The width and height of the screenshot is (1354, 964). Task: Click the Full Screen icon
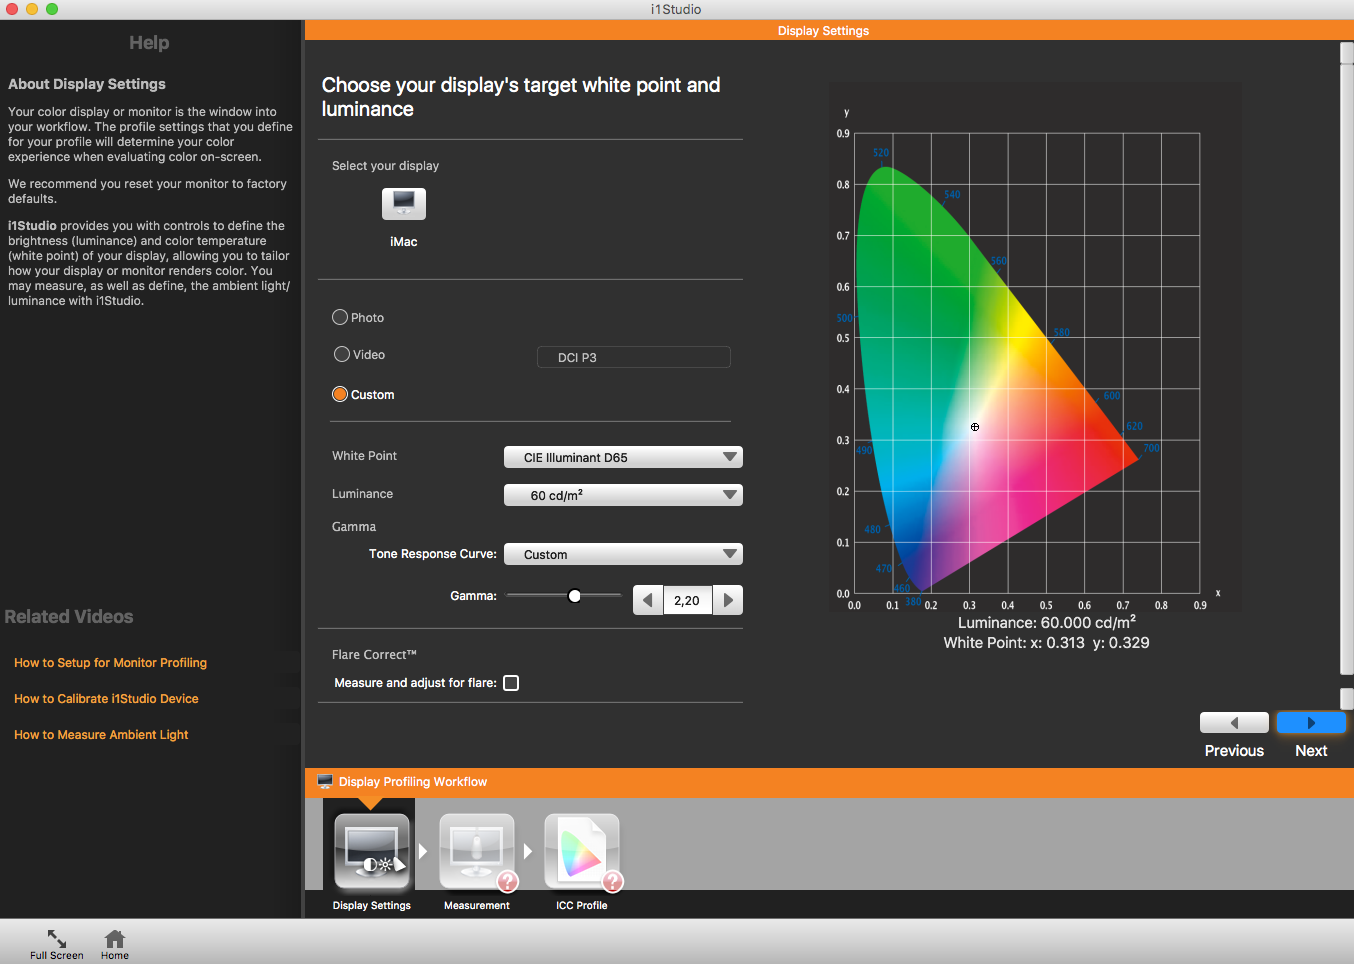pos(57,939)
